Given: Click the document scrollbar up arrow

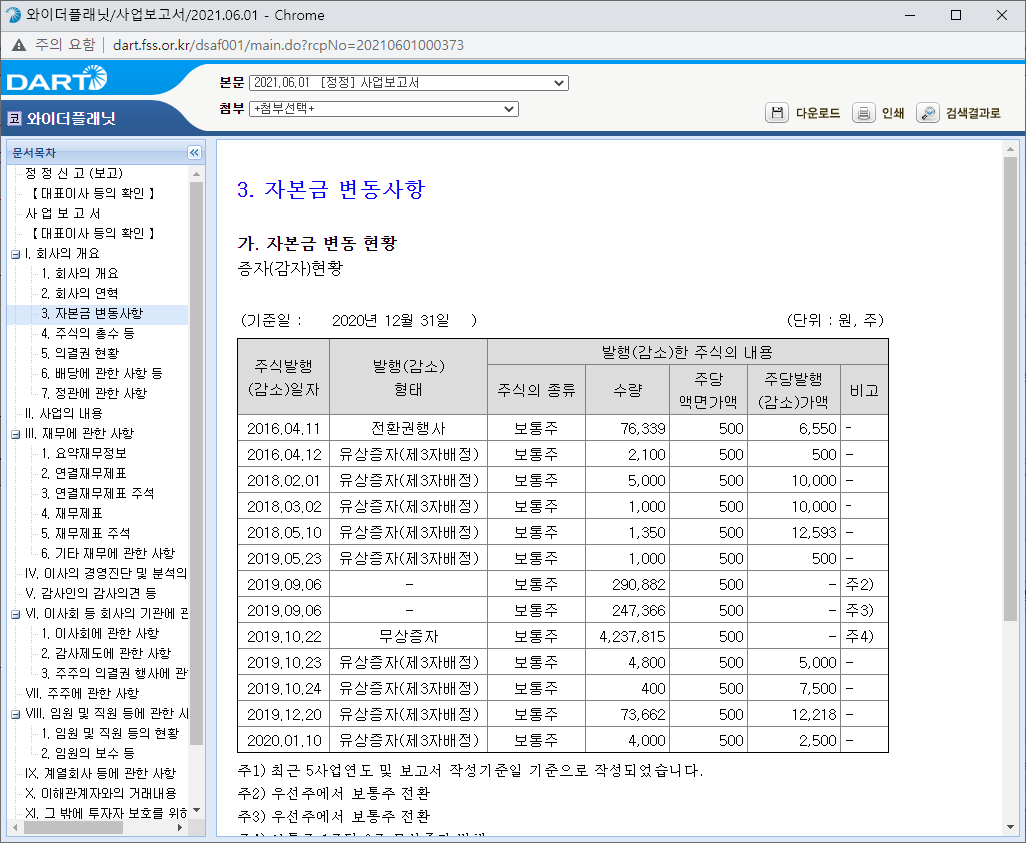Looking at the screenshot, I should pyautogui.click(x=1010, y=149).
